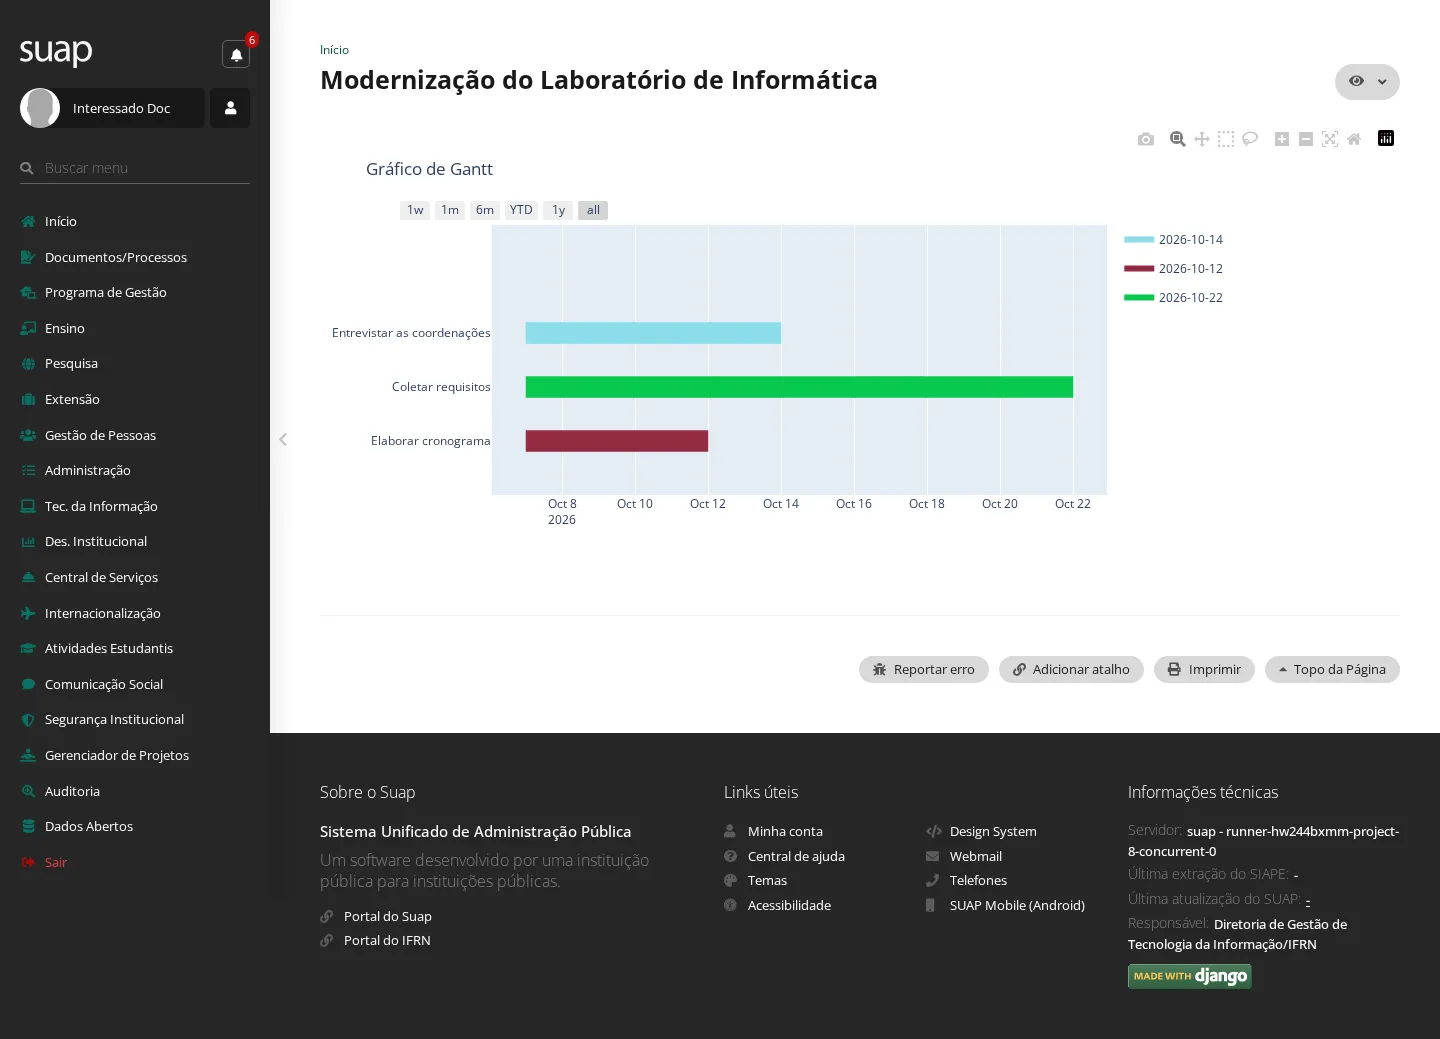Image resolution: width=1440 pixels, height=1039 pixels.
Task: Toggle the 2026-10-12 legend series
Action: click(1173, 269)
